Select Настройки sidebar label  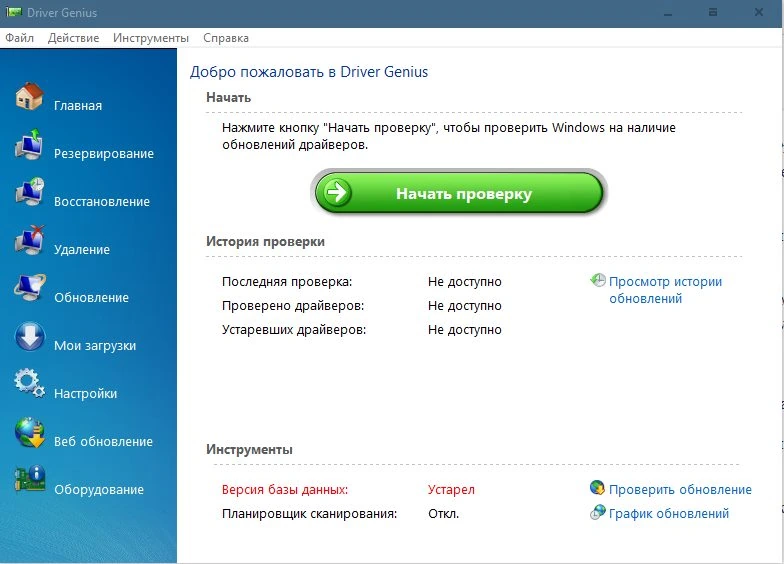(x=86, y=394)
